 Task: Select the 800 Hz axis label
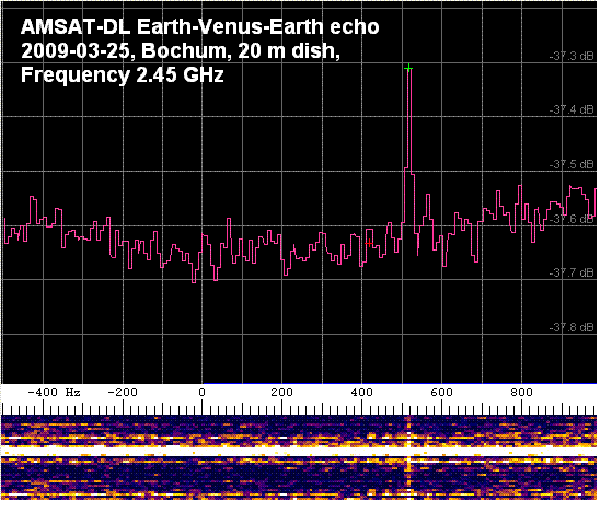click(x=522, y=392)
